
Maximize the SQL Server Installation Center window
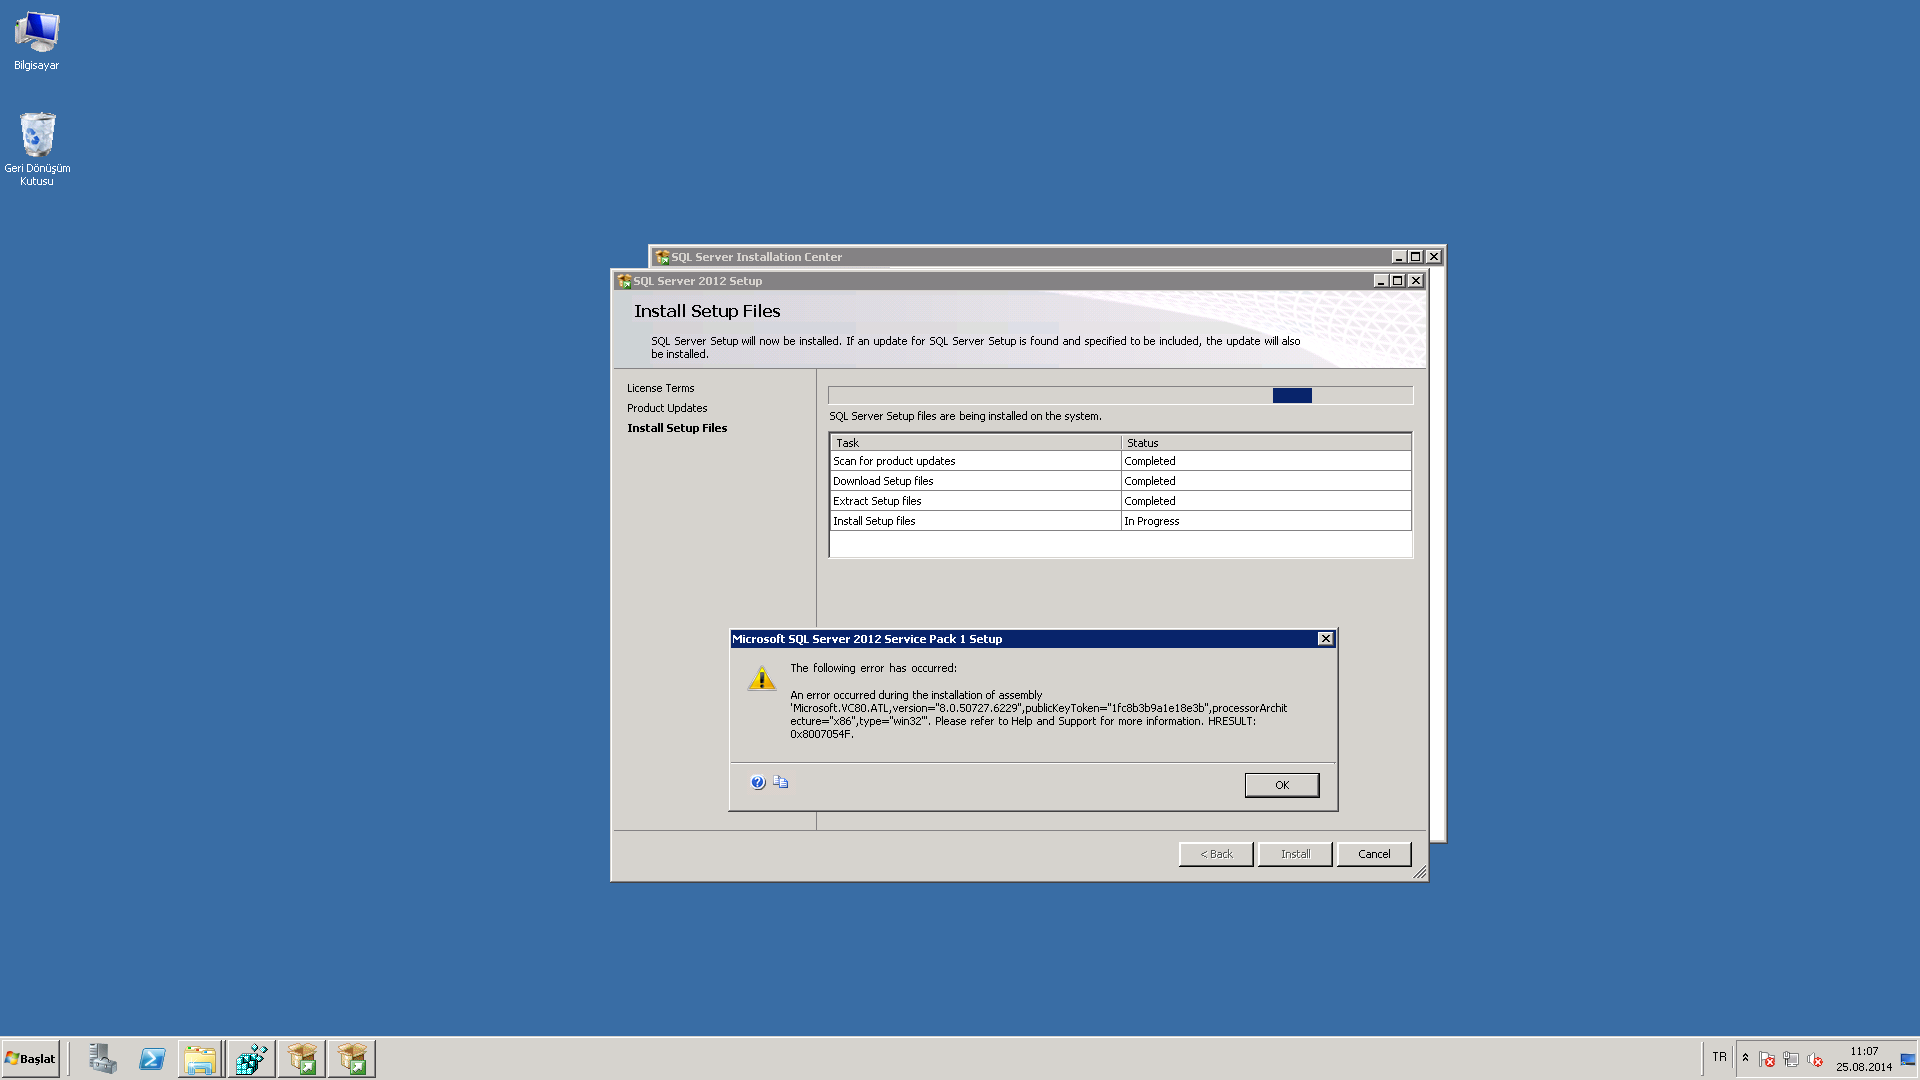tap(1416, 257)
